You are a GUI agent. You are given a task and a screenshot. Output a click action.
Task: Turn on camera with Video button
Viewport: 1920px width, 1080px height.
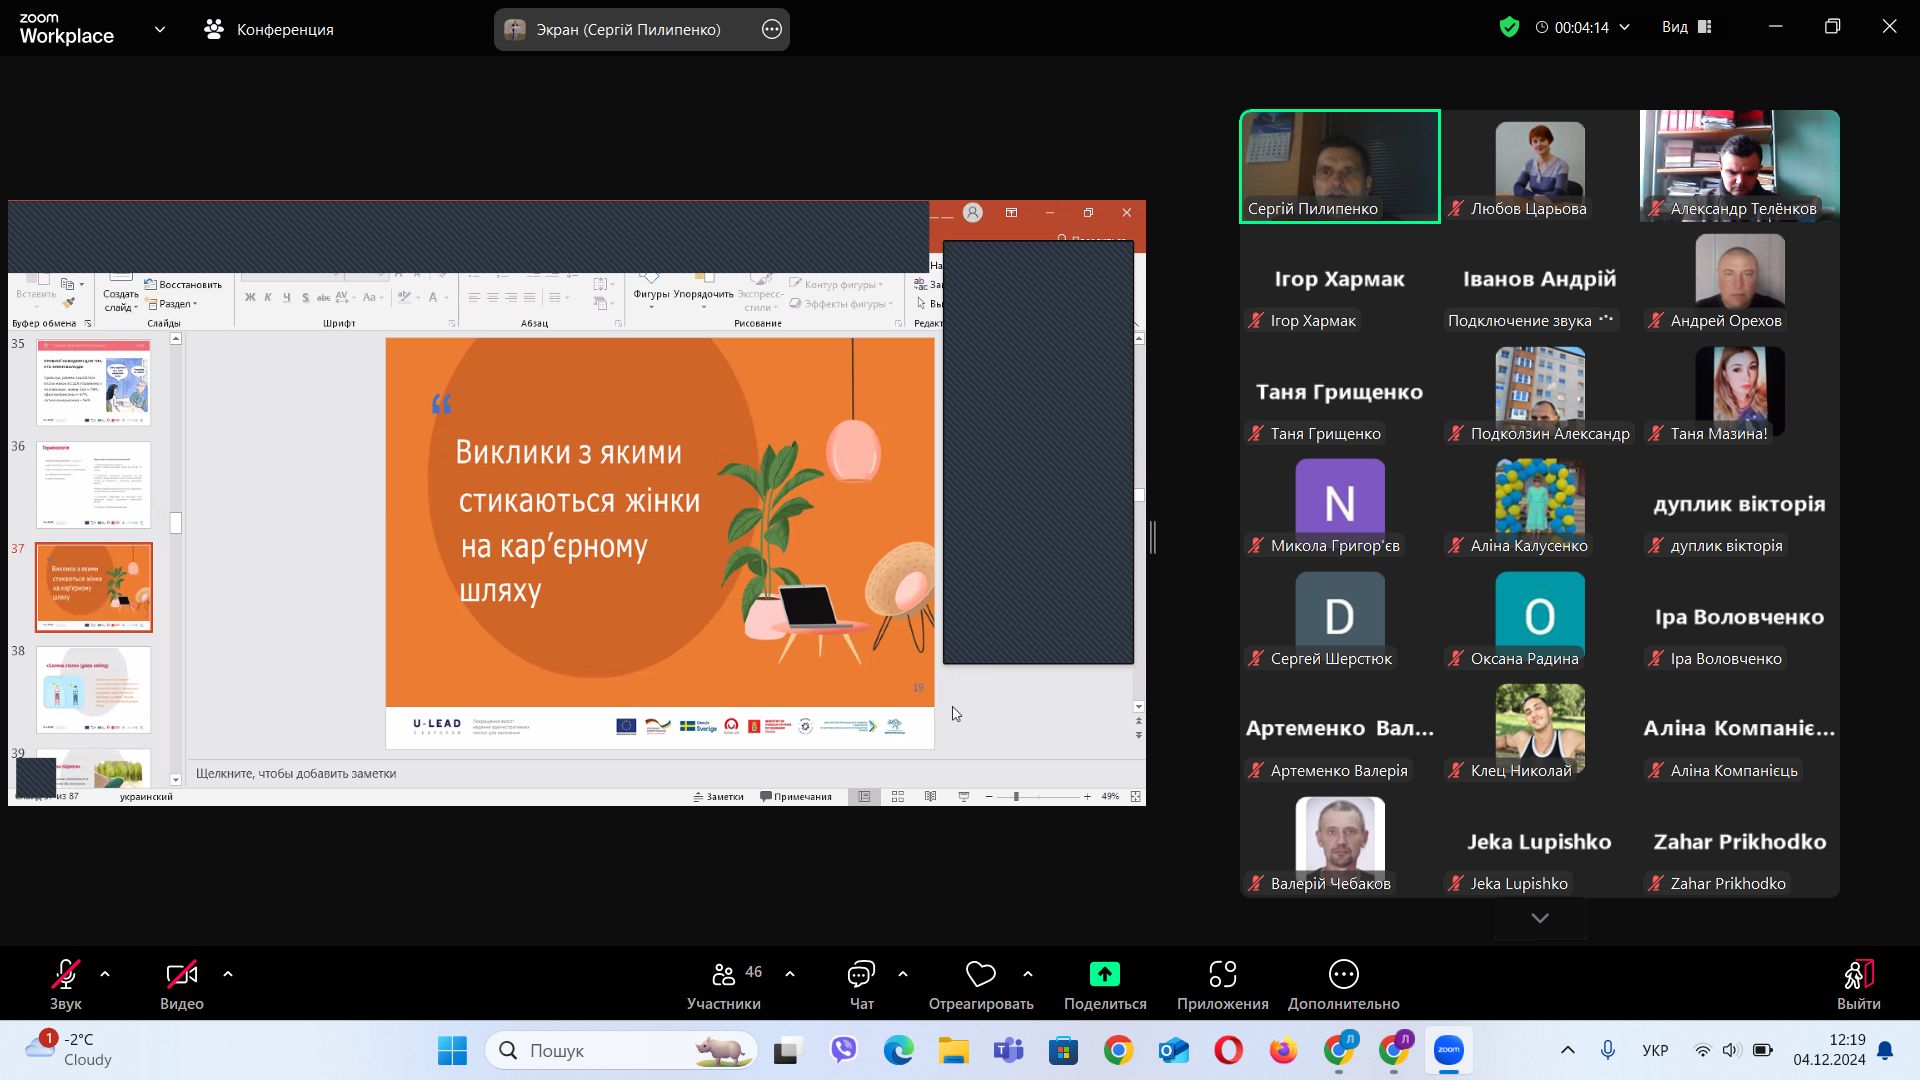181,975
